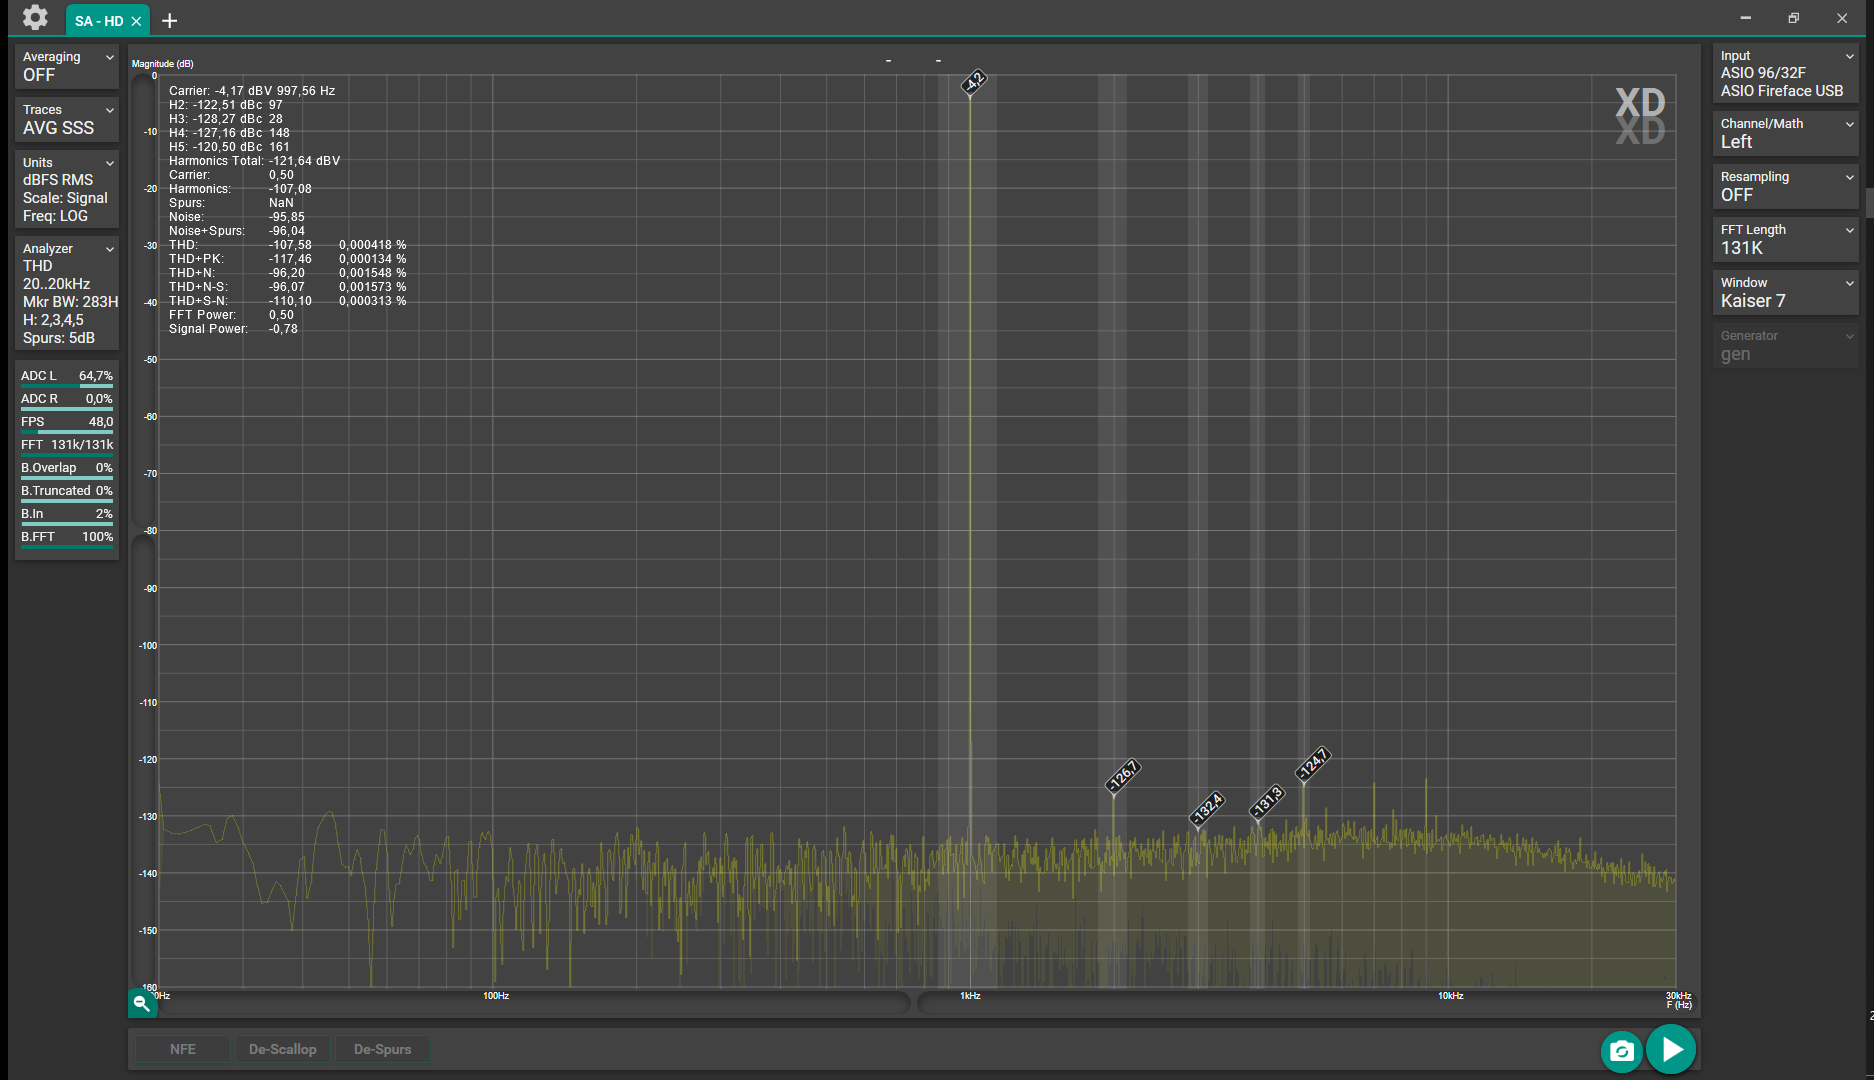Take a screenshot with camera icon
The image size is (1874, 1080).
1622,1051
